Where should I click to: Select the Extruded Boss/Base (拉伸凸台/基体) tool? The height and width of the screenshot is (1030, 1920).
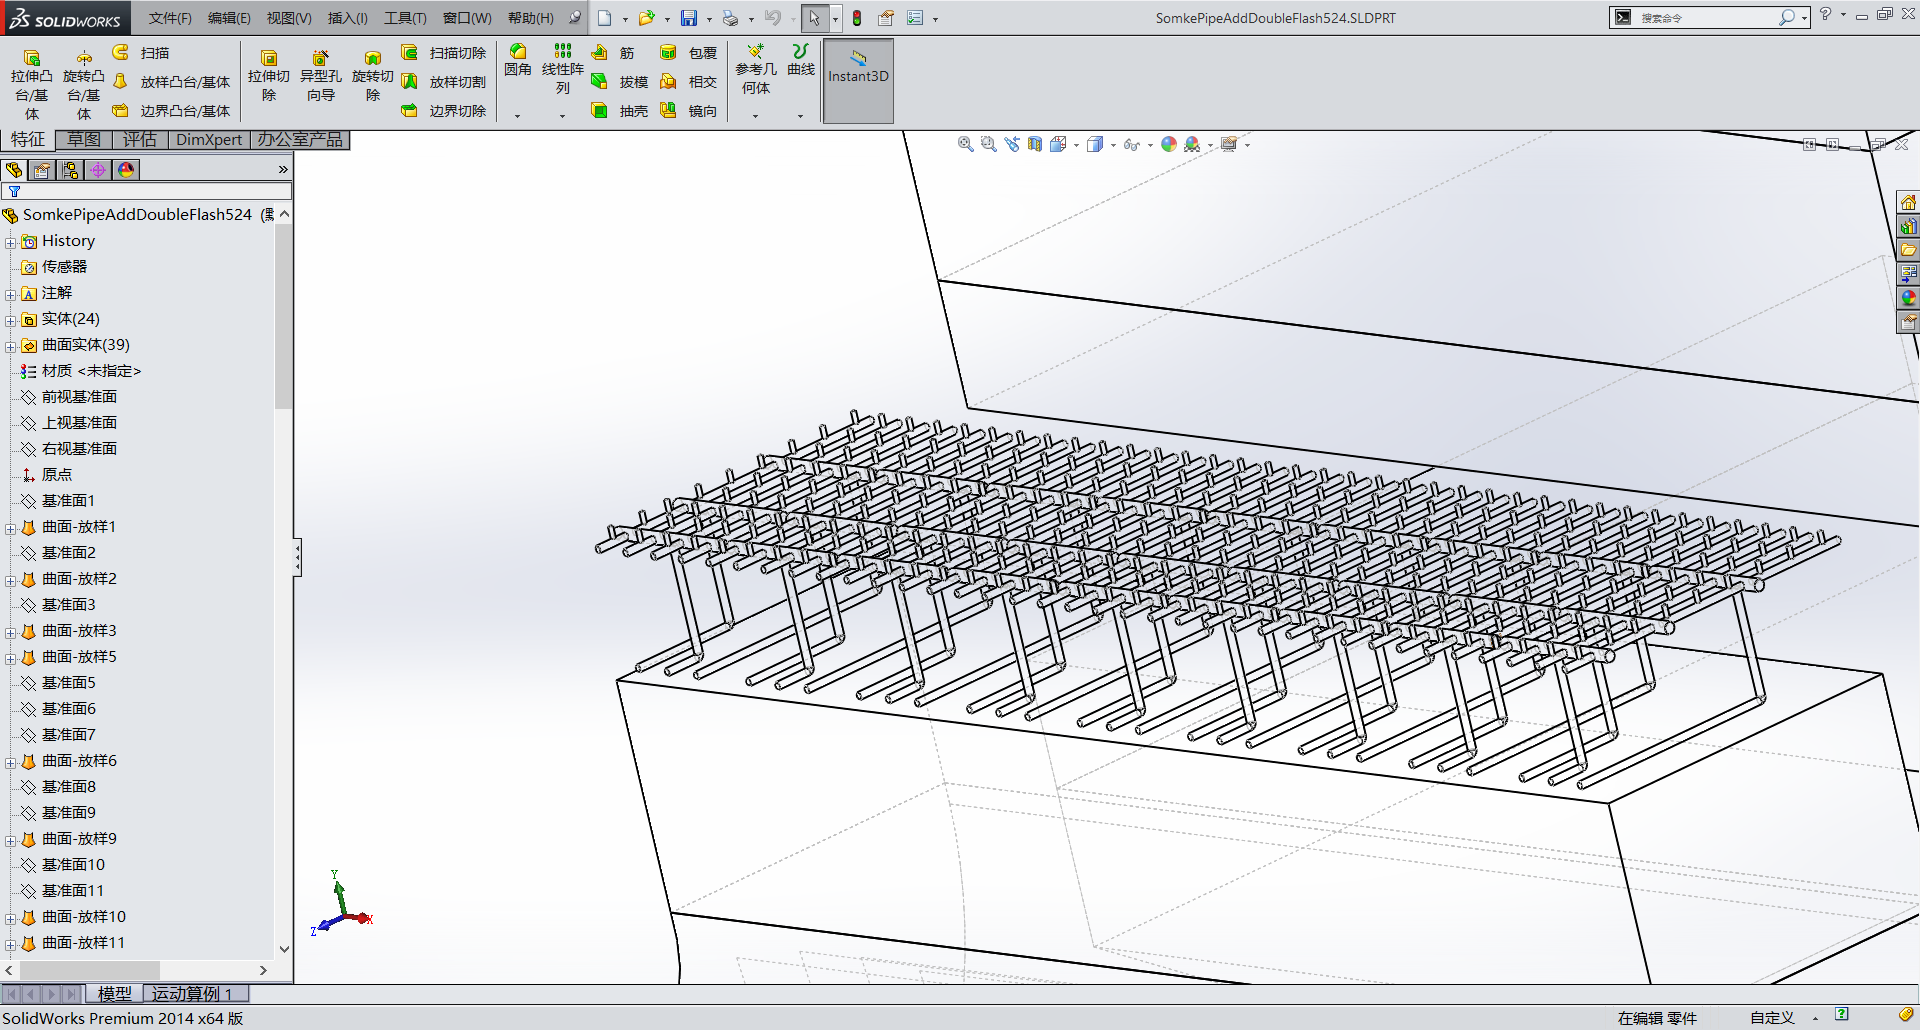[x=31, y=77]
